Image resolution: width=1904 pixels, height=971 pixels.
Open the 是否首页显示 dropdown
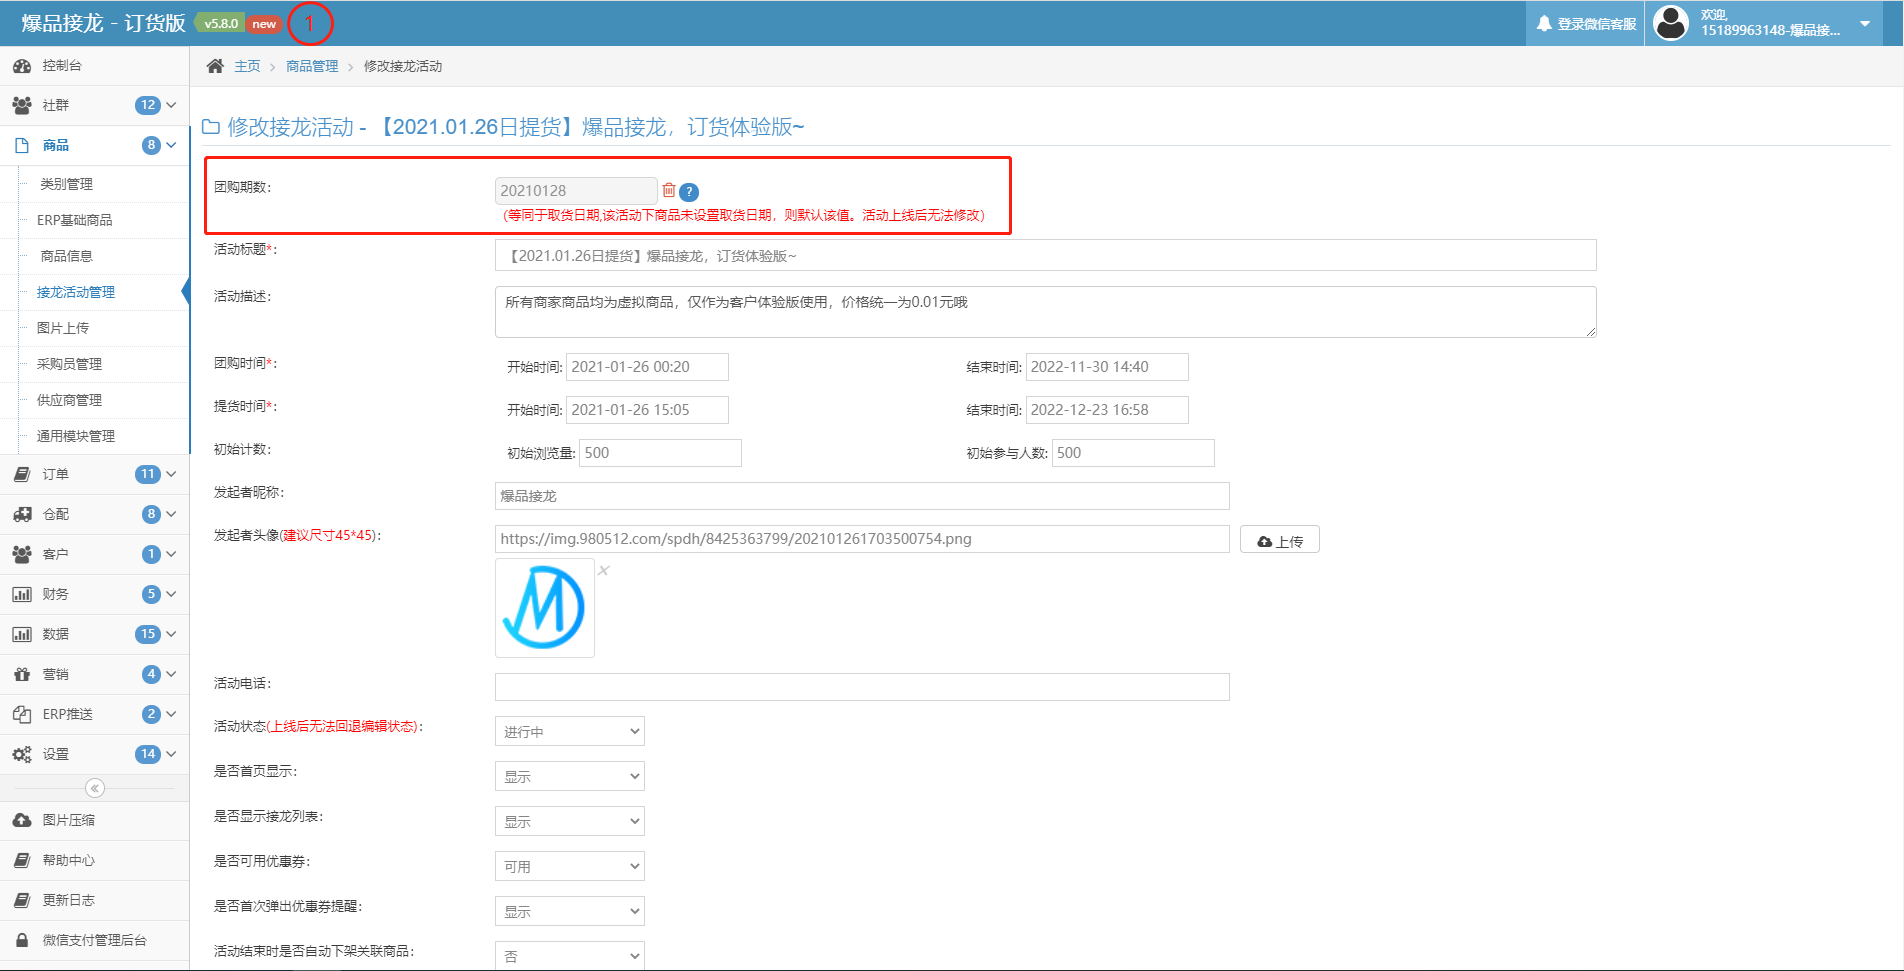click(x=570, y=776)
